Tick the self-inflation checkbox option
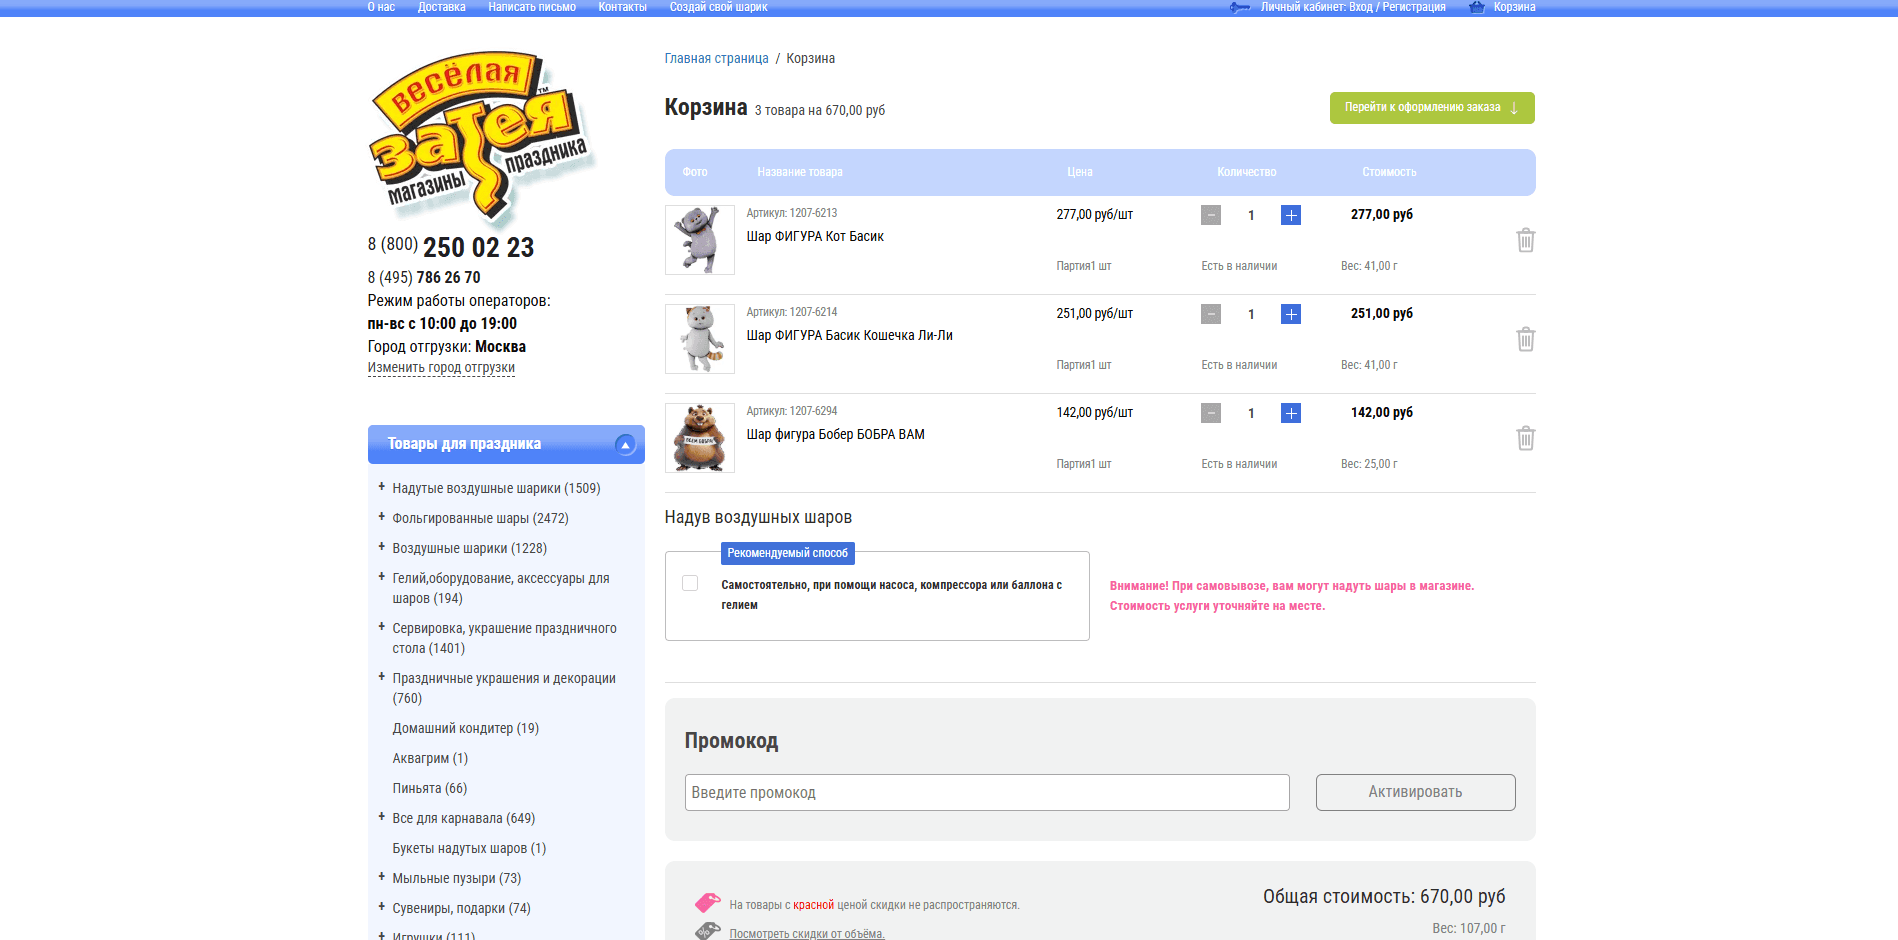This screenshot has width=1898, height=940. 690,583
